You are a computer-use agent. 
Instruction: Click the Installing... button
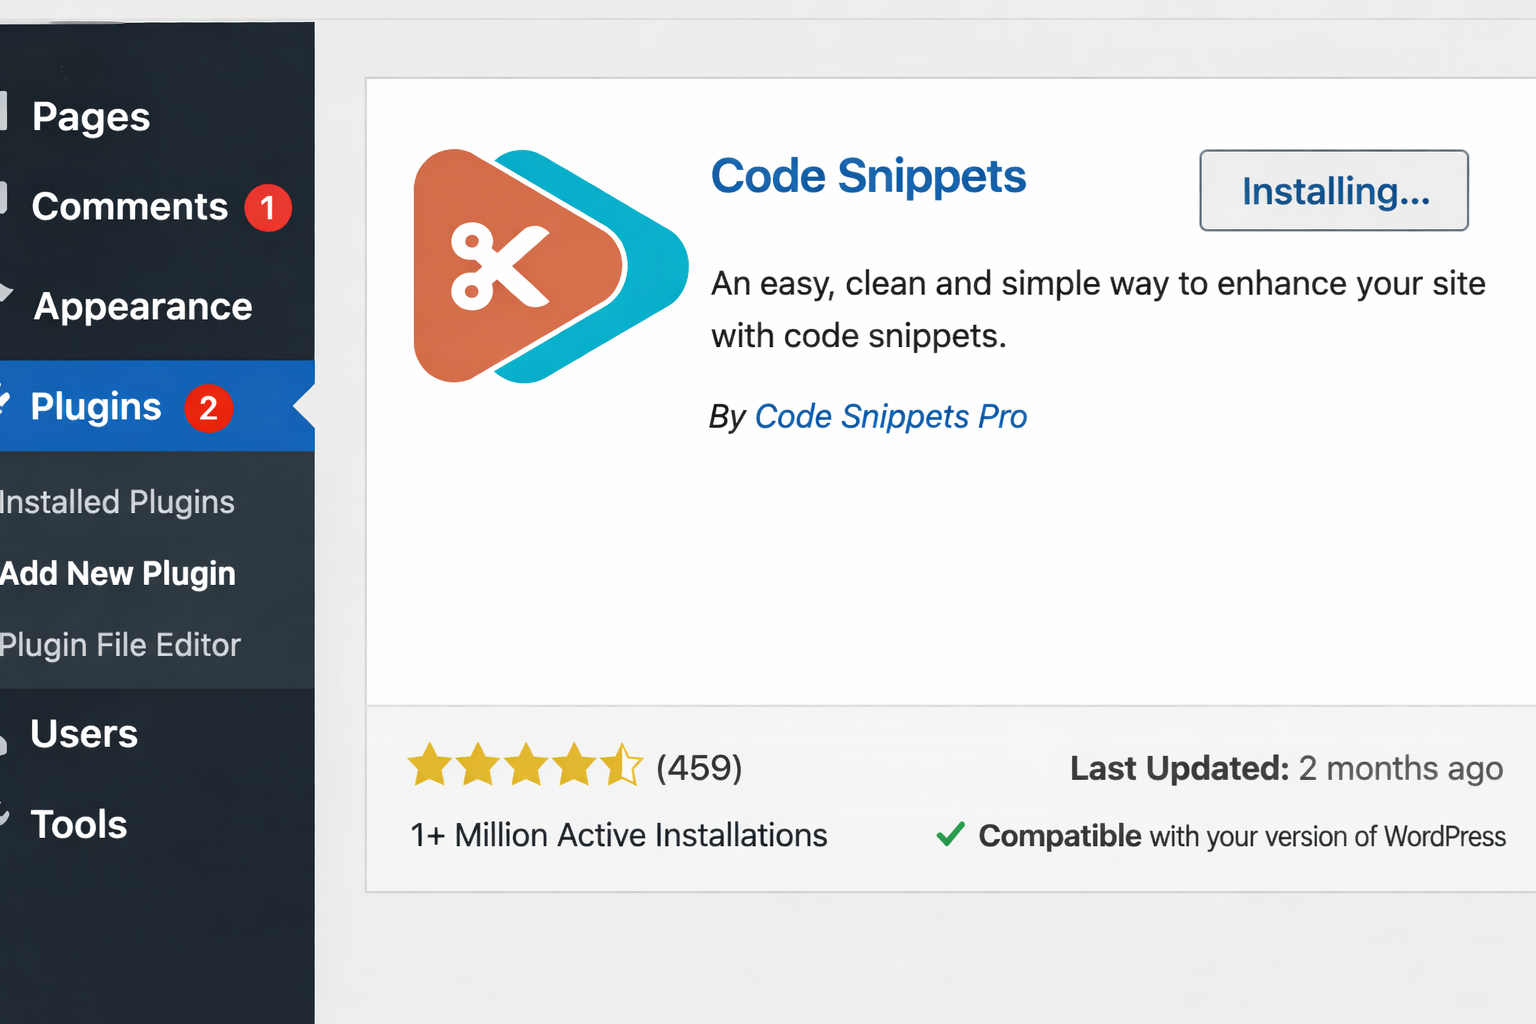(1334, 191)
